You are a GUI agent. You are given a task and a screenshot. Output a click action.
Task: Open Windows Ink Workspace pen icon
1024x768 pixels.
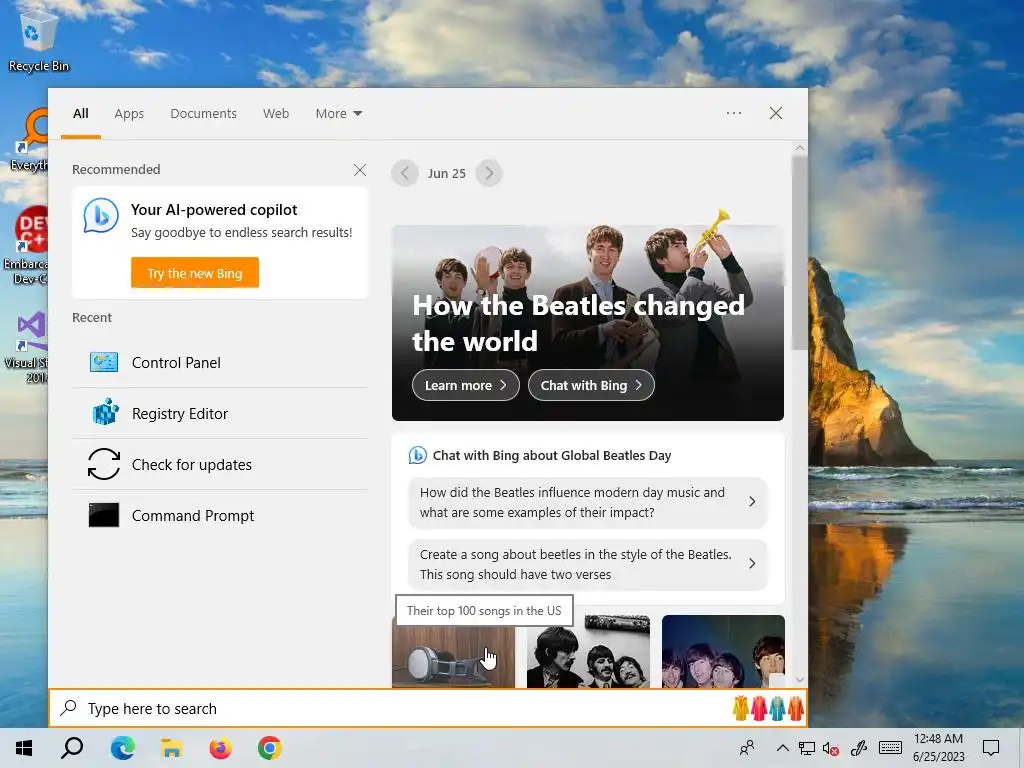[x=859, y=748]
